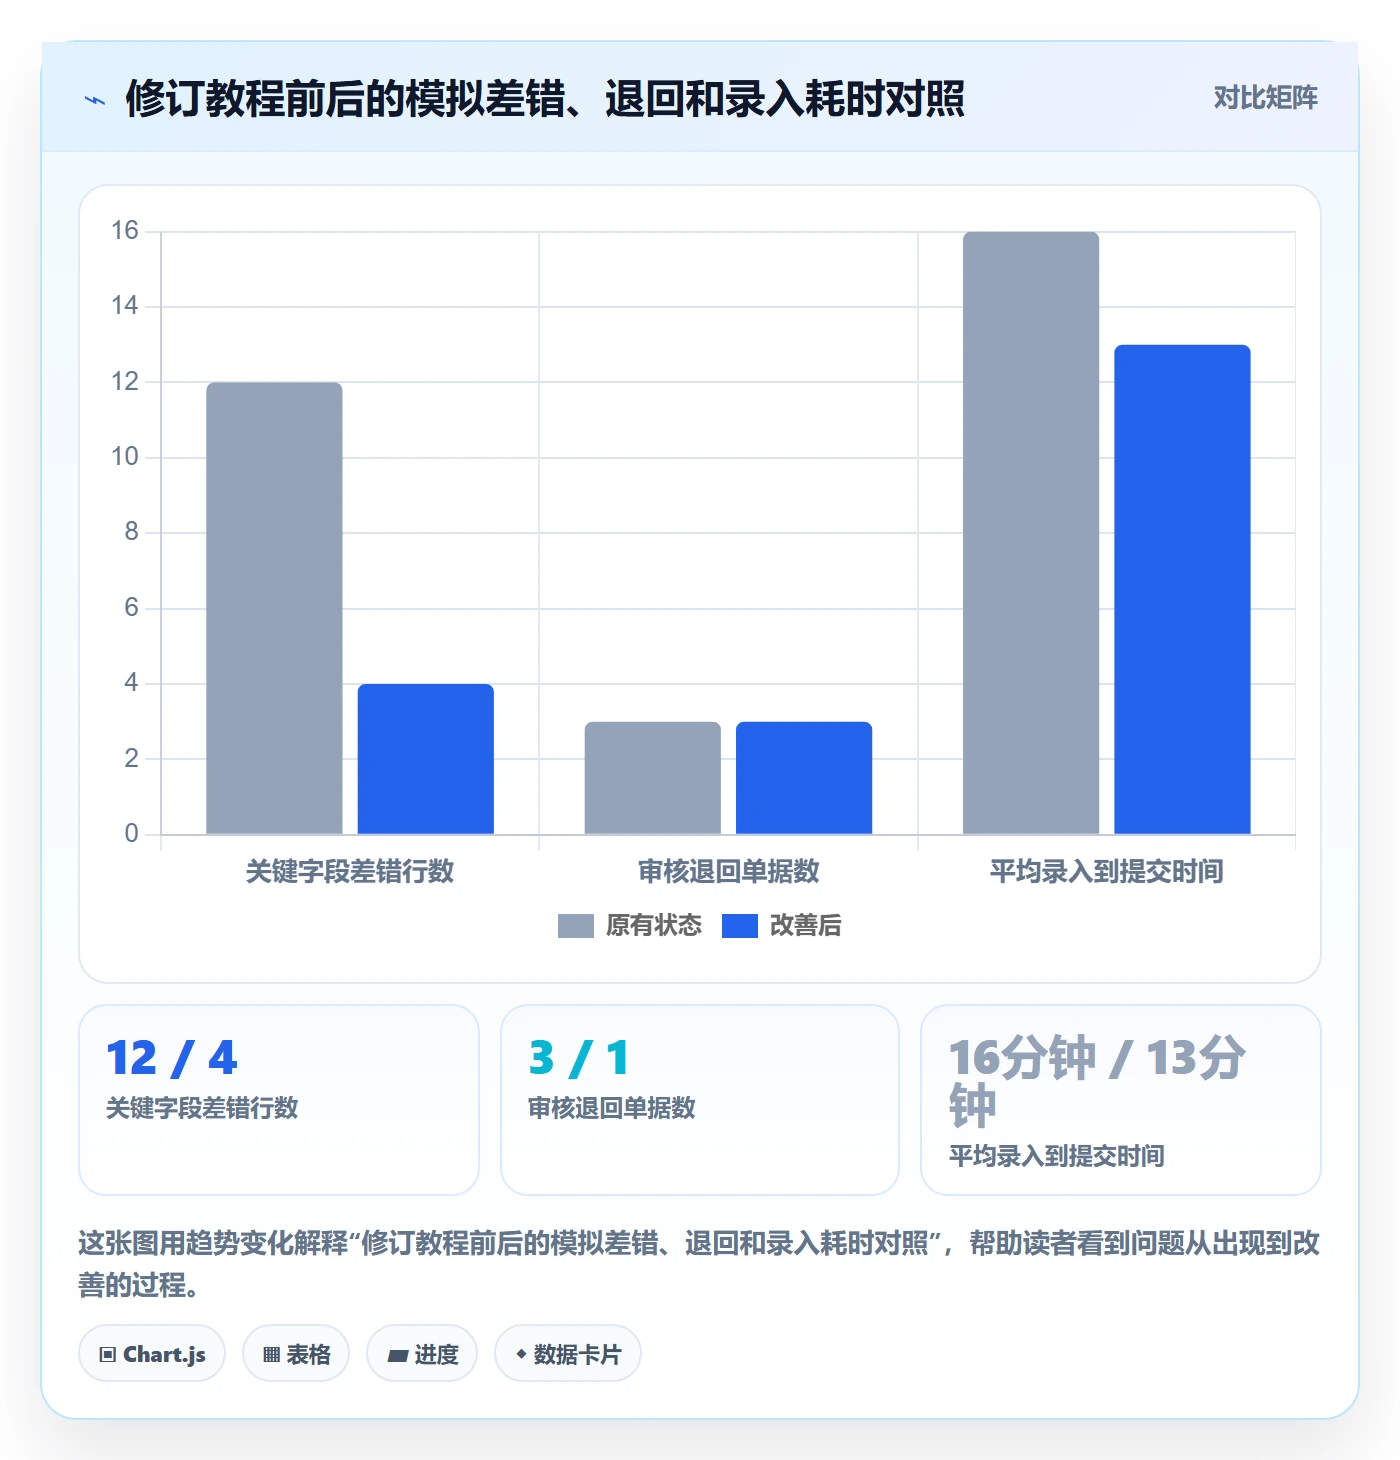Click the gray bar for 关键字段差错行数
The width and height of the screenshot is (1400, 1460).
[x=274, y=608]
